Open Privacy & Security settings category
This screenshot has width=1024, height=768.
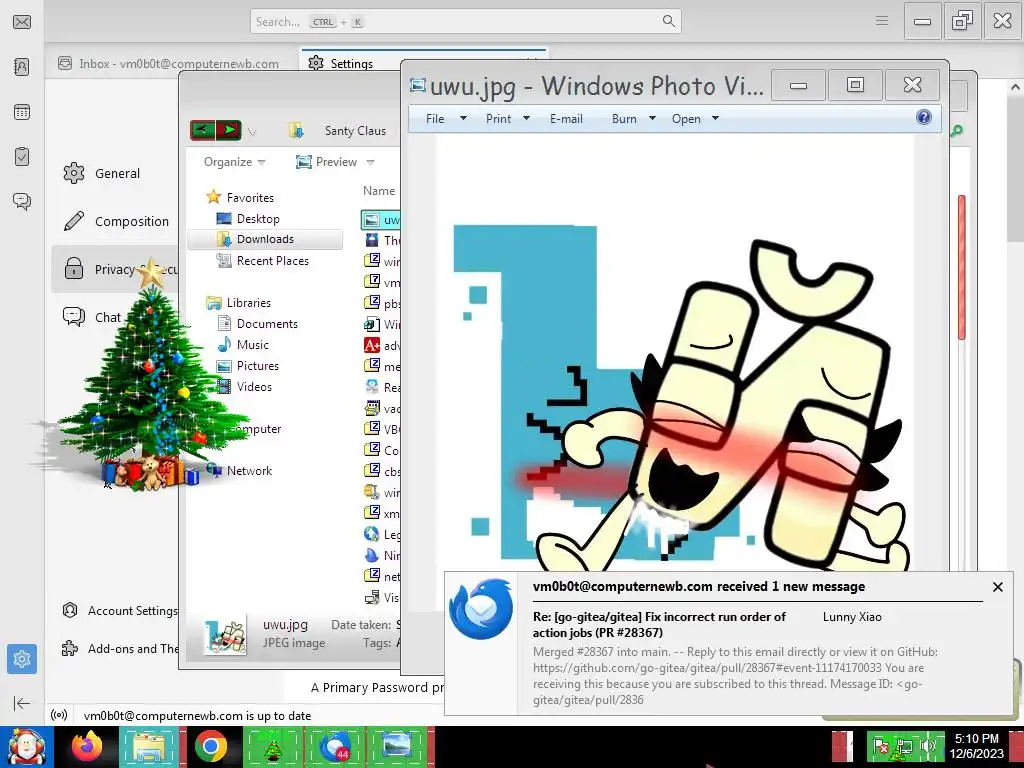pos(115,269)
